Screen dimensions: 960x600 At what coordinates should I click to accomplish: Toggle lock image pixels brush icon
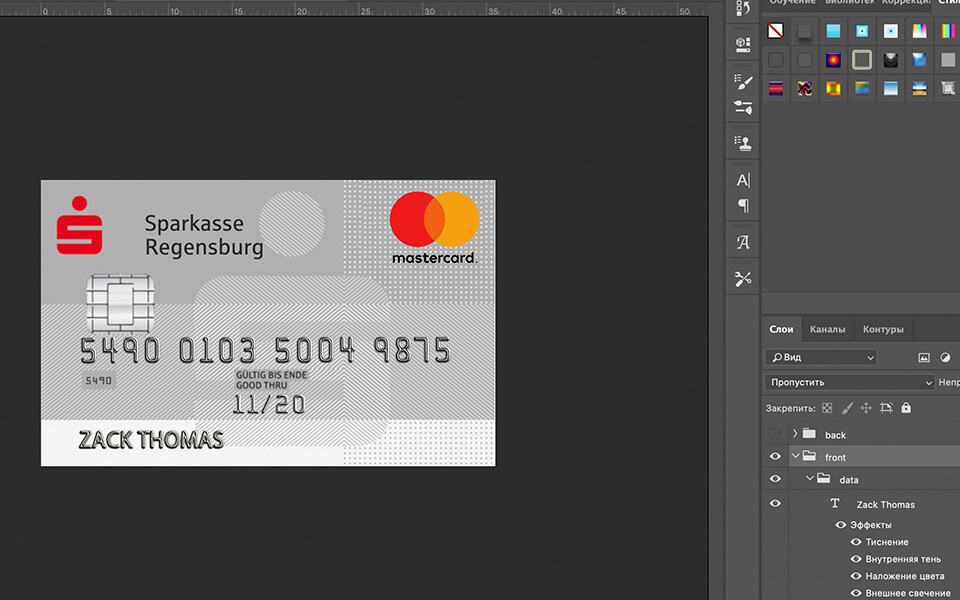point(847,408)
